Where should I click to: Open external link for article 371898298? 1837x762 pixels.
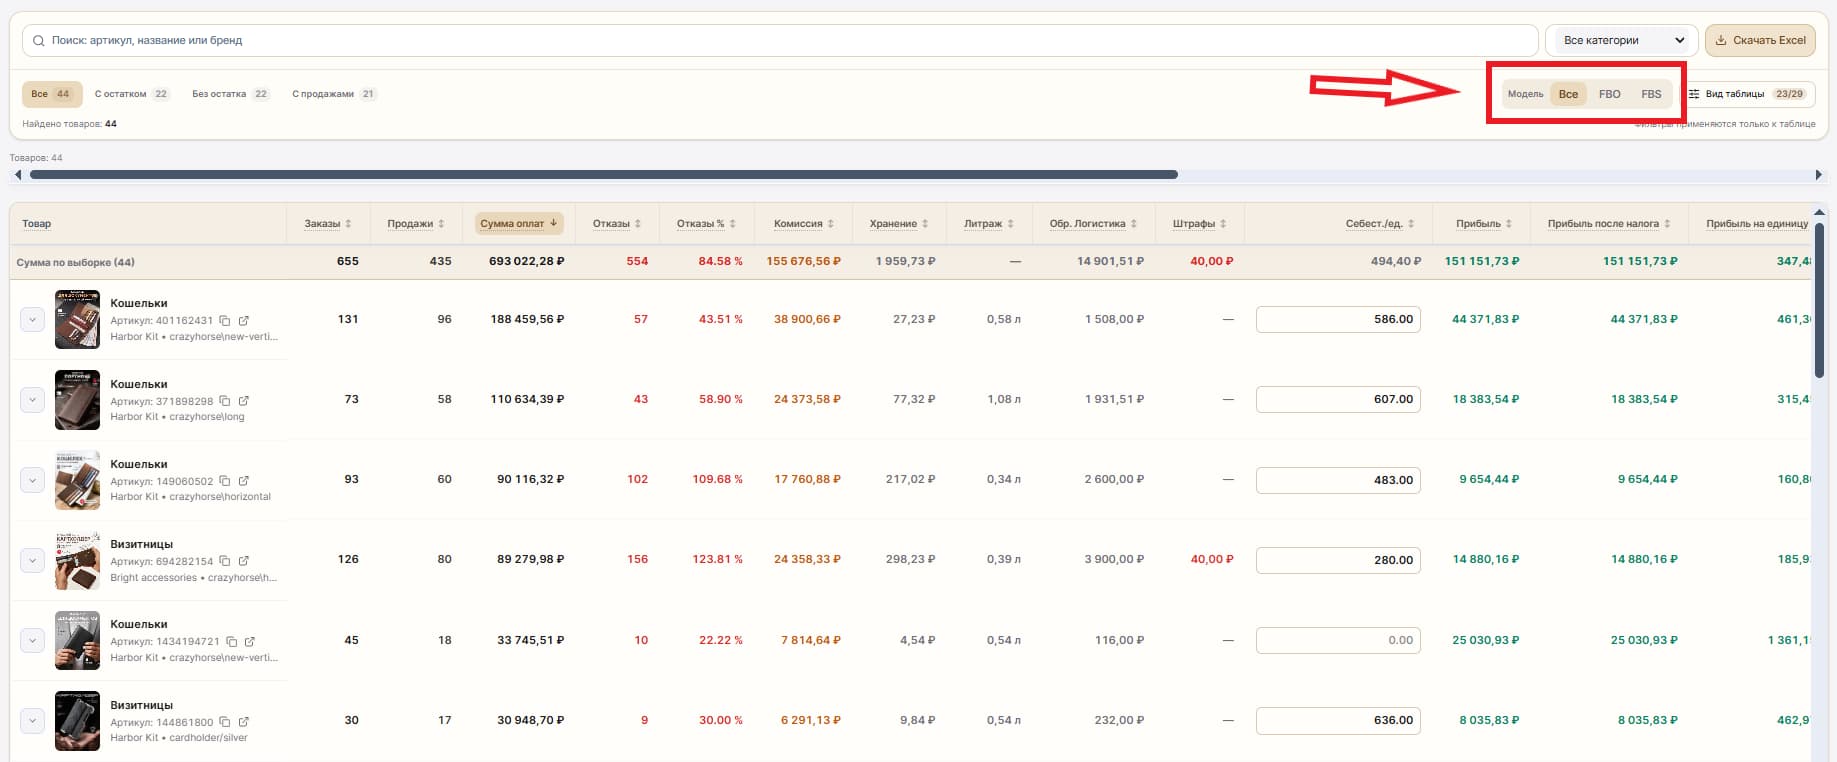click(x=243, y=401)
